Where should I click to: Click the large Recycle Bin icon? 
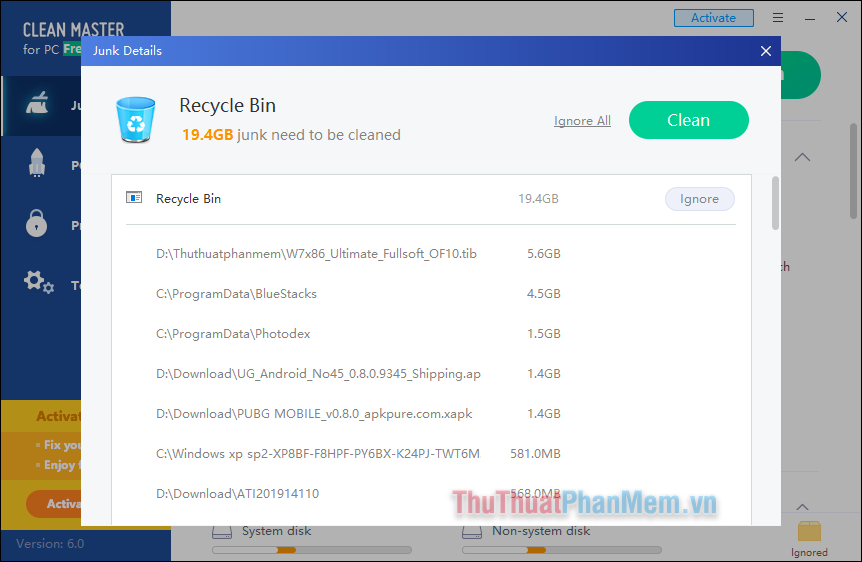pyautogui.click(x=135, y=119)
